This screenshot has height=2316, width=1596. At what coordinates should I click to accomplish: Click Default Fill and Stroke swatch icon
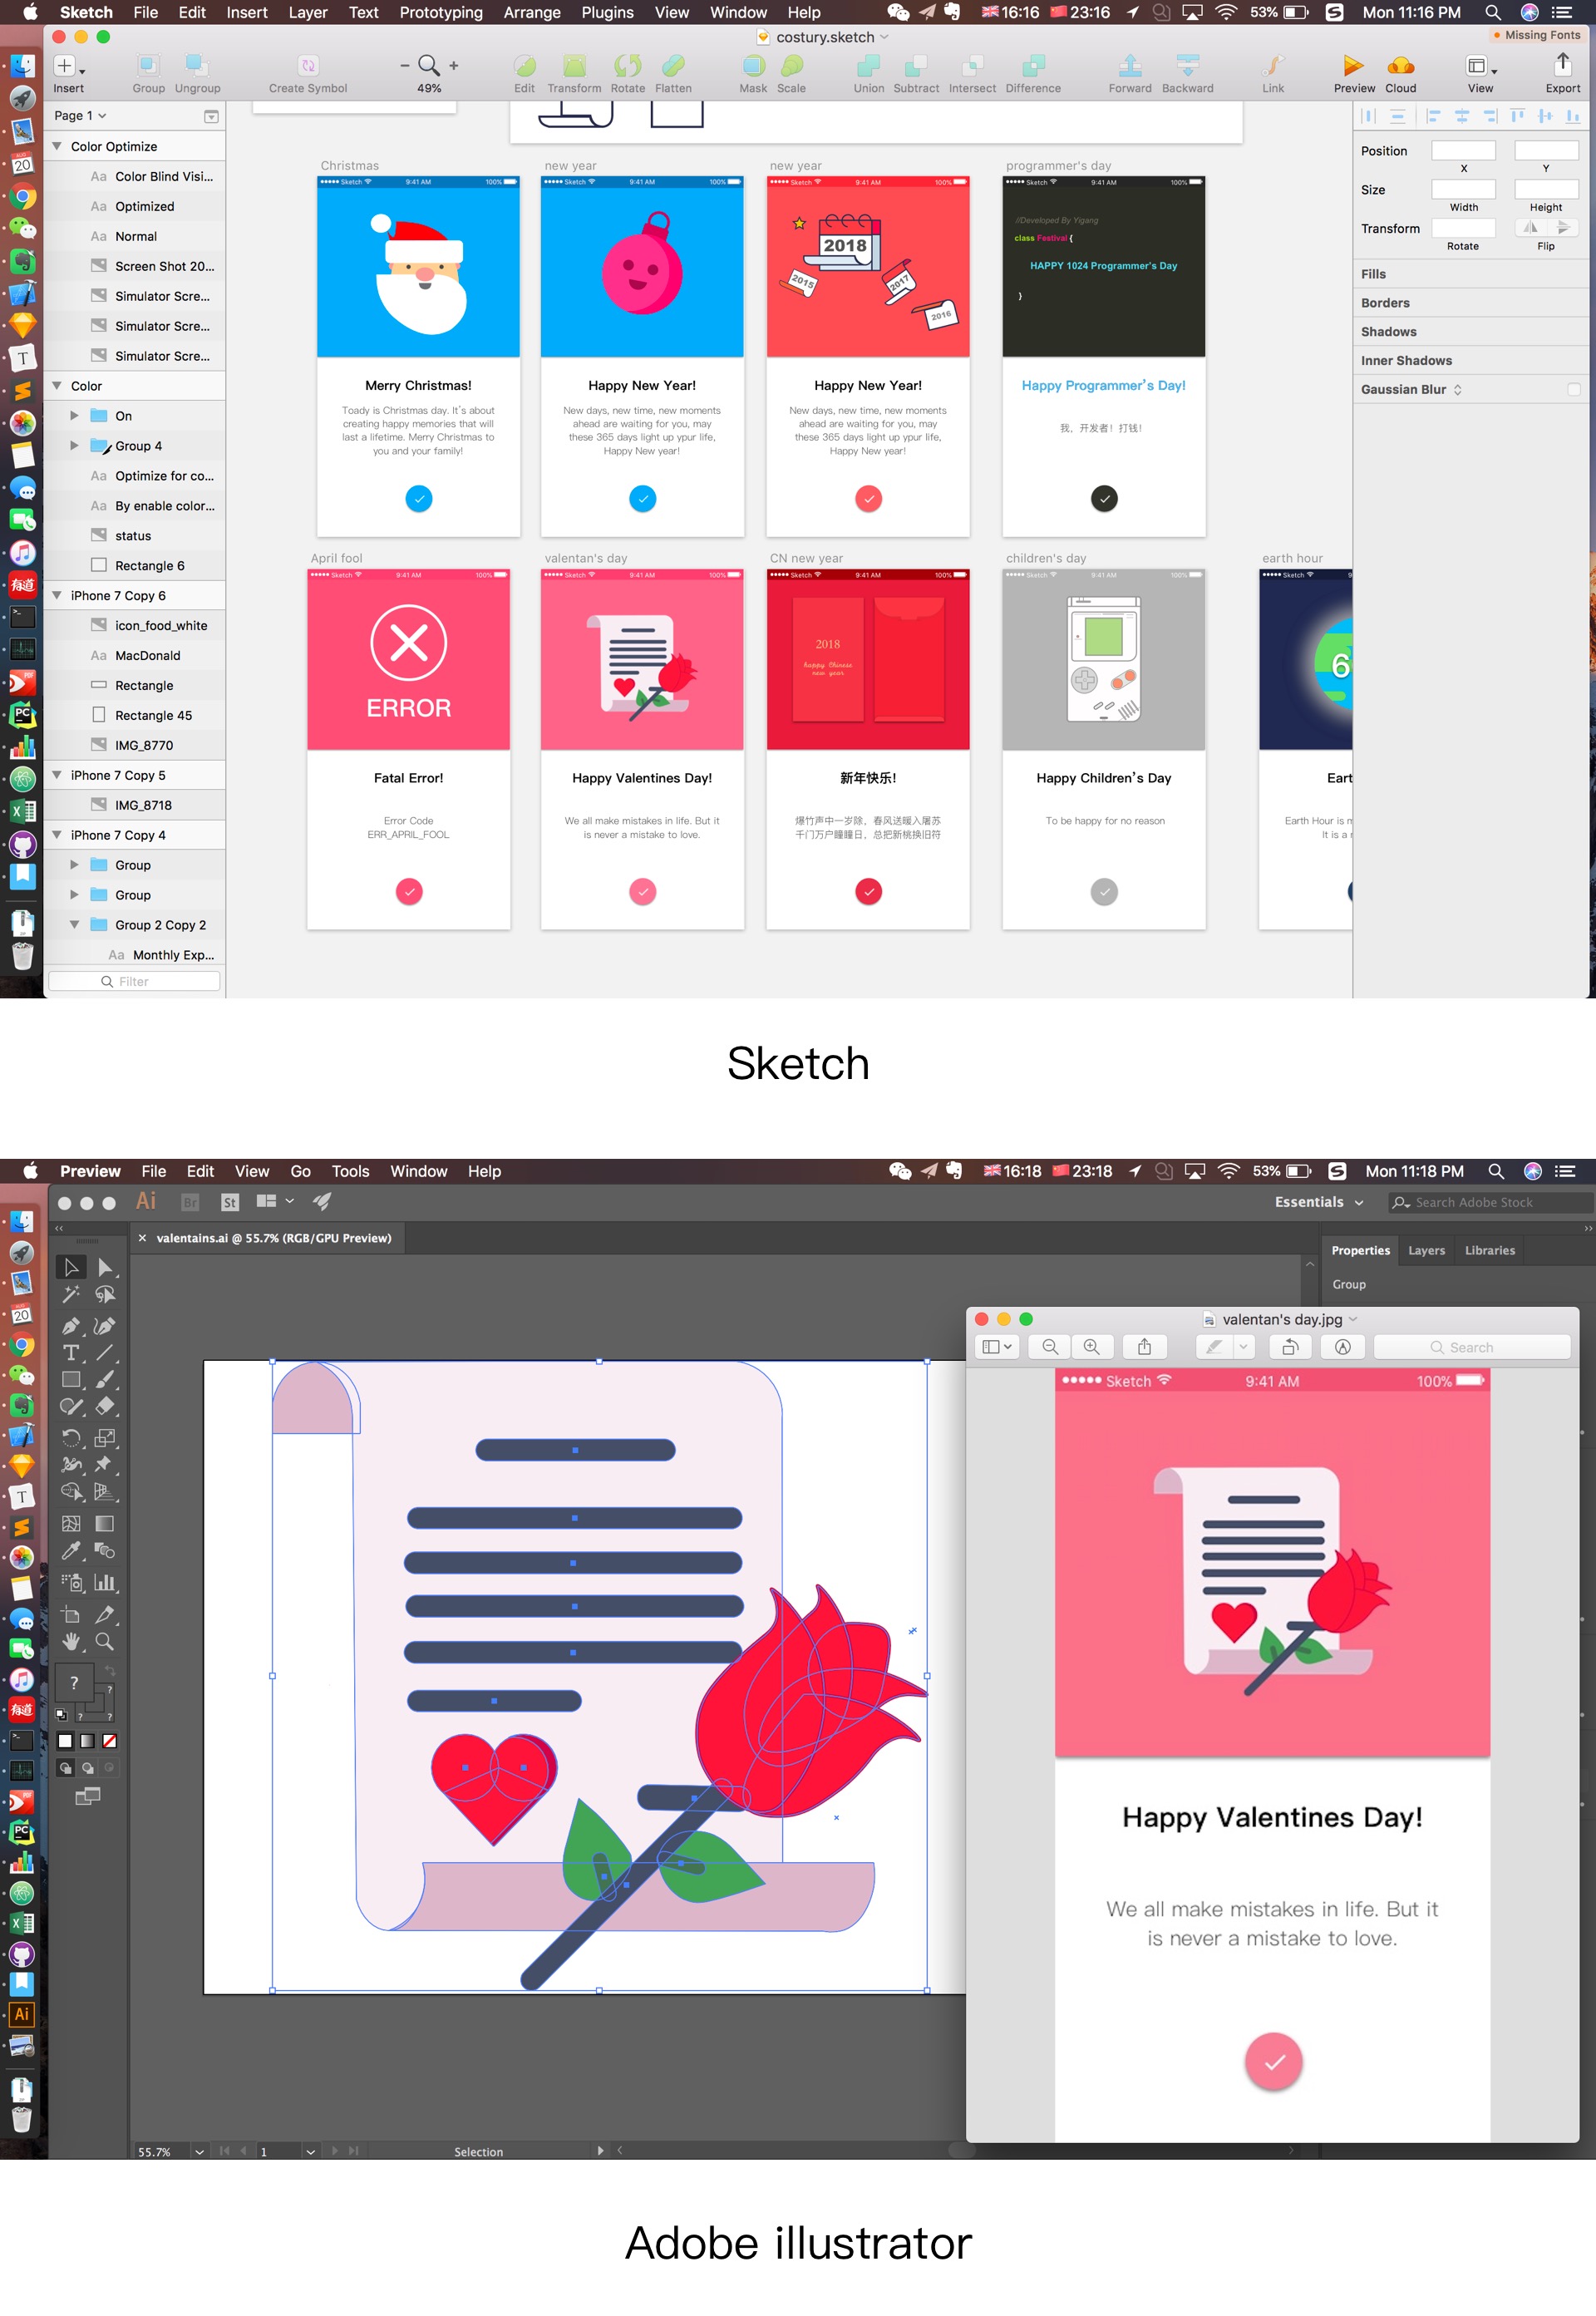coord(61,1715)
